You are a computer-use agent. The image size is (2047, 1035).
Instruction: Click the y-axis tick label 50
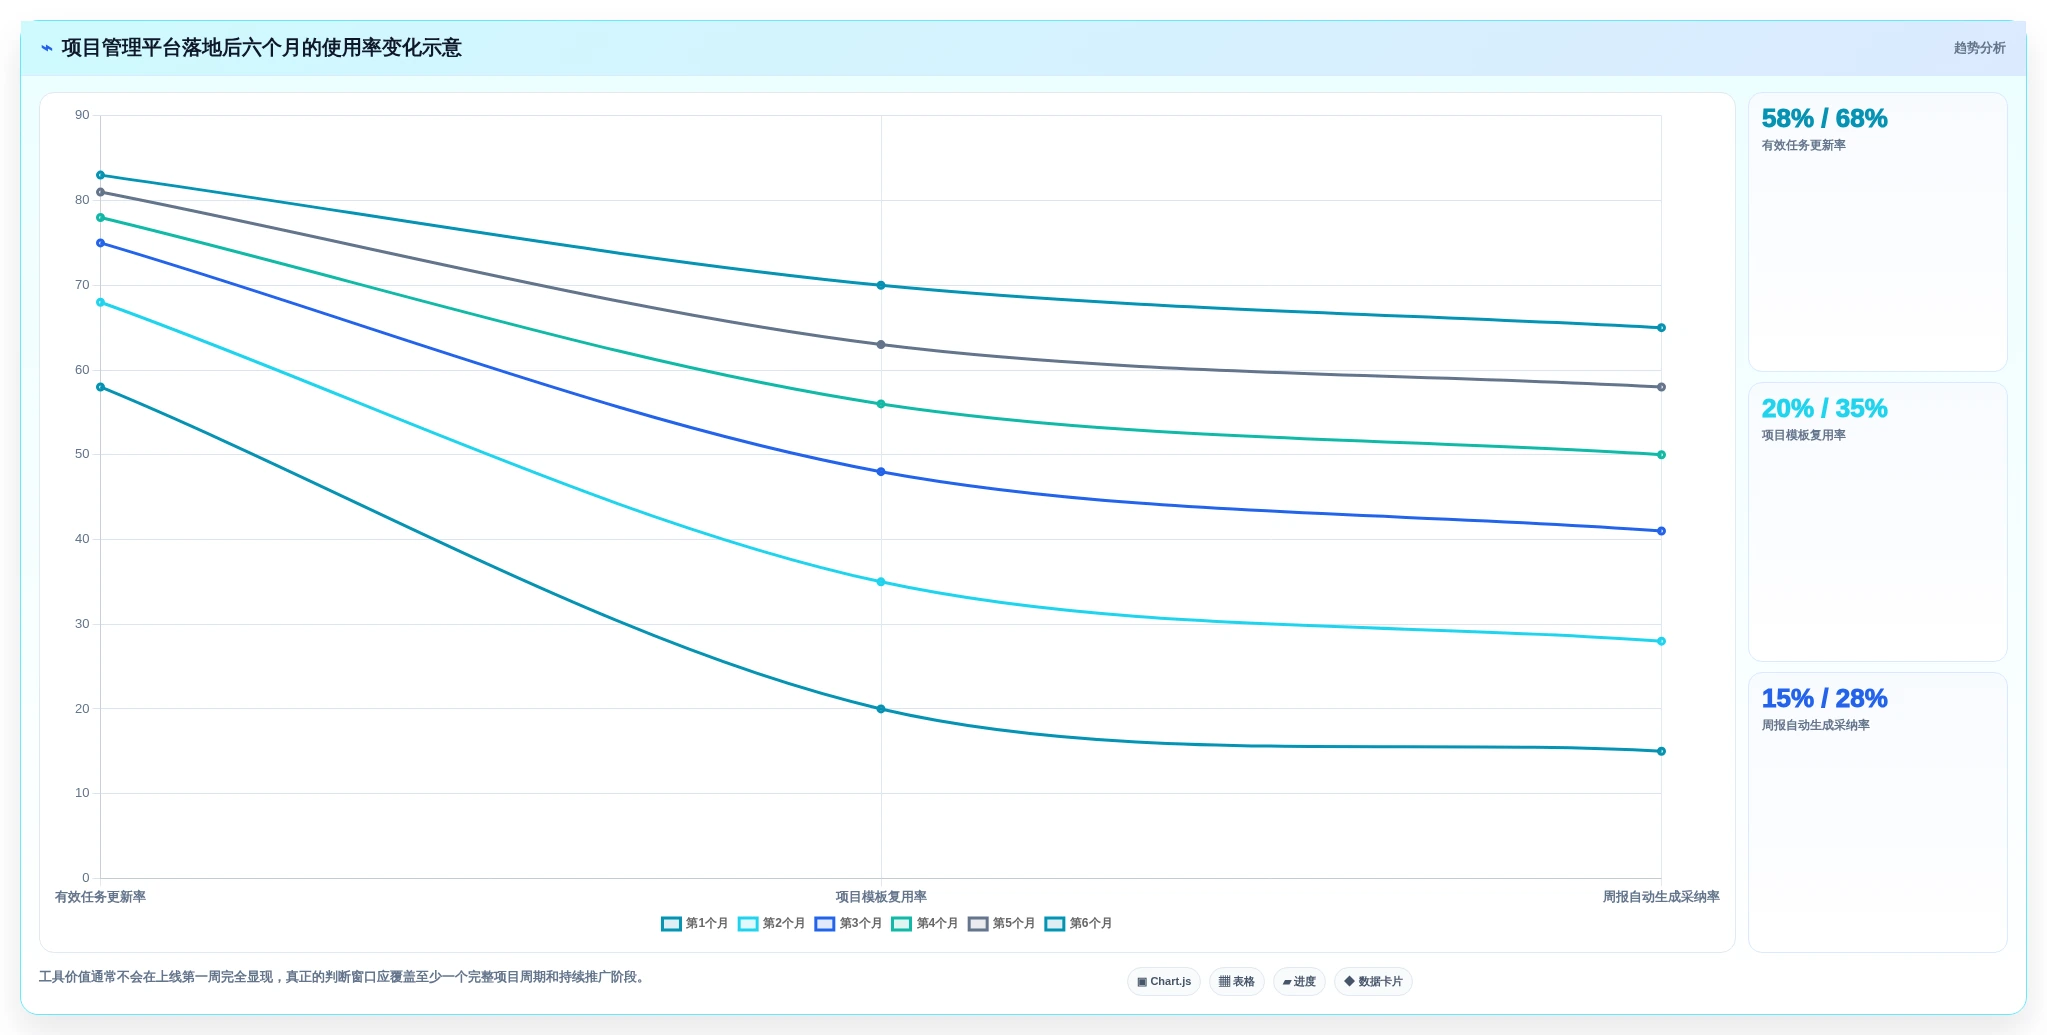click(82, 454)
